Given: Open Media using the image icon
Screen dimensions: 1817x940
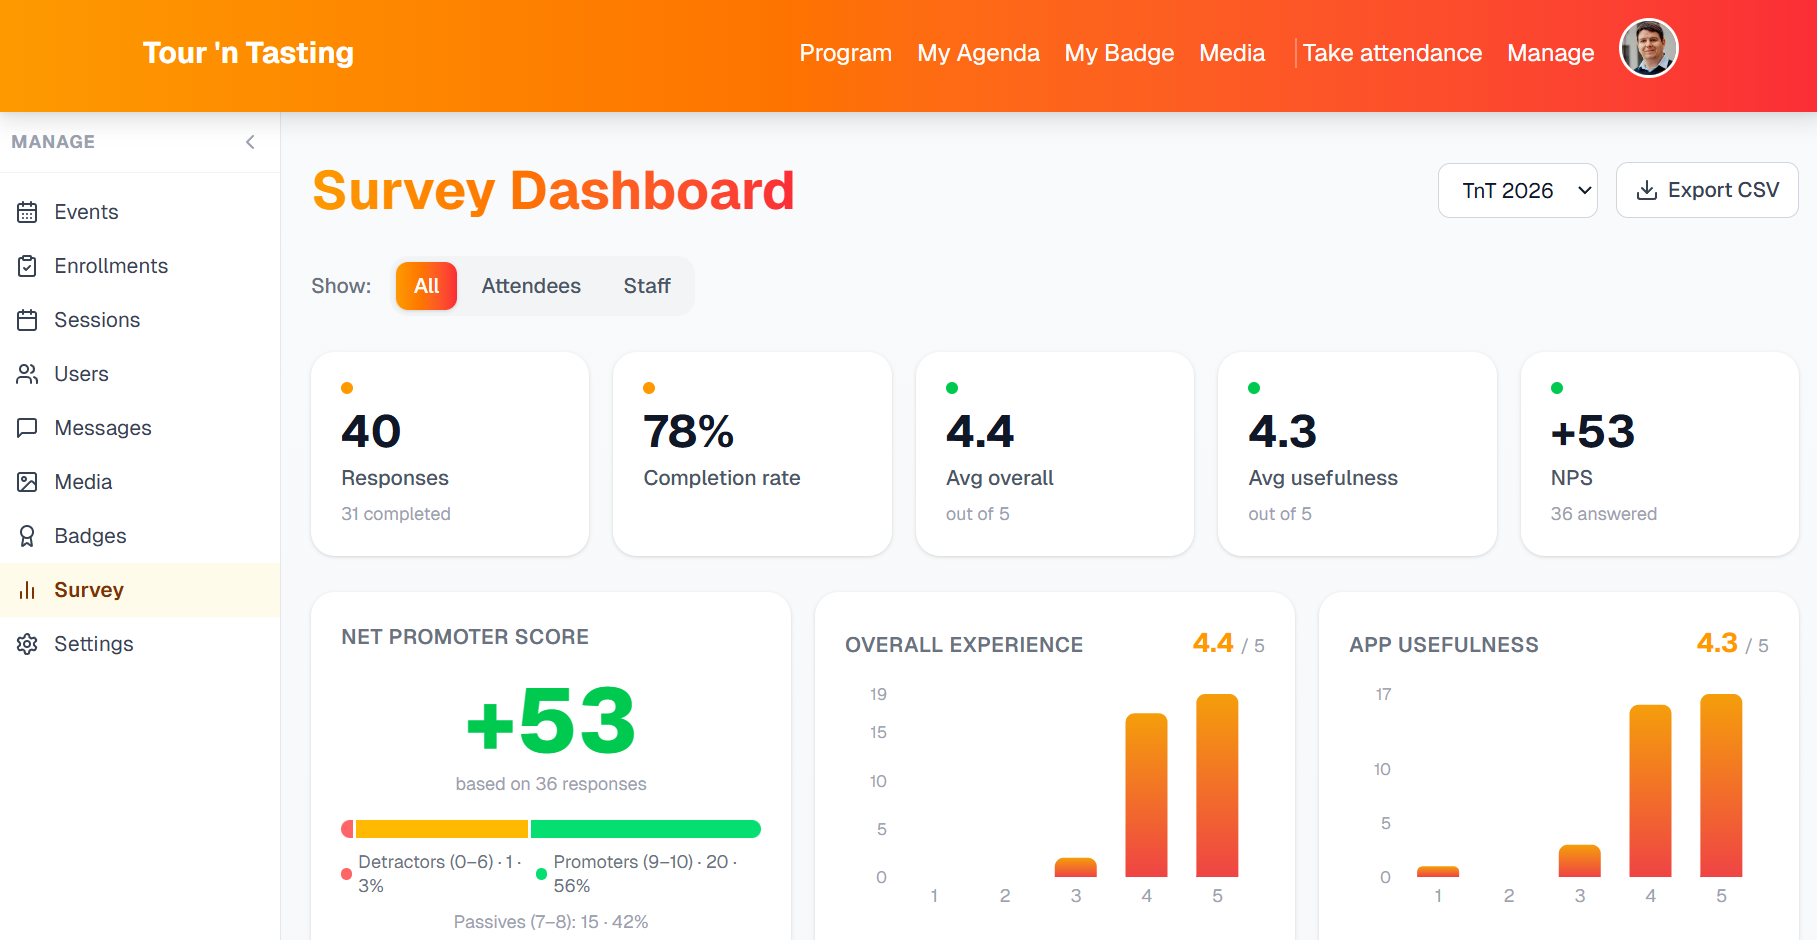Looking at the screenshot, I should pos(27,481).
